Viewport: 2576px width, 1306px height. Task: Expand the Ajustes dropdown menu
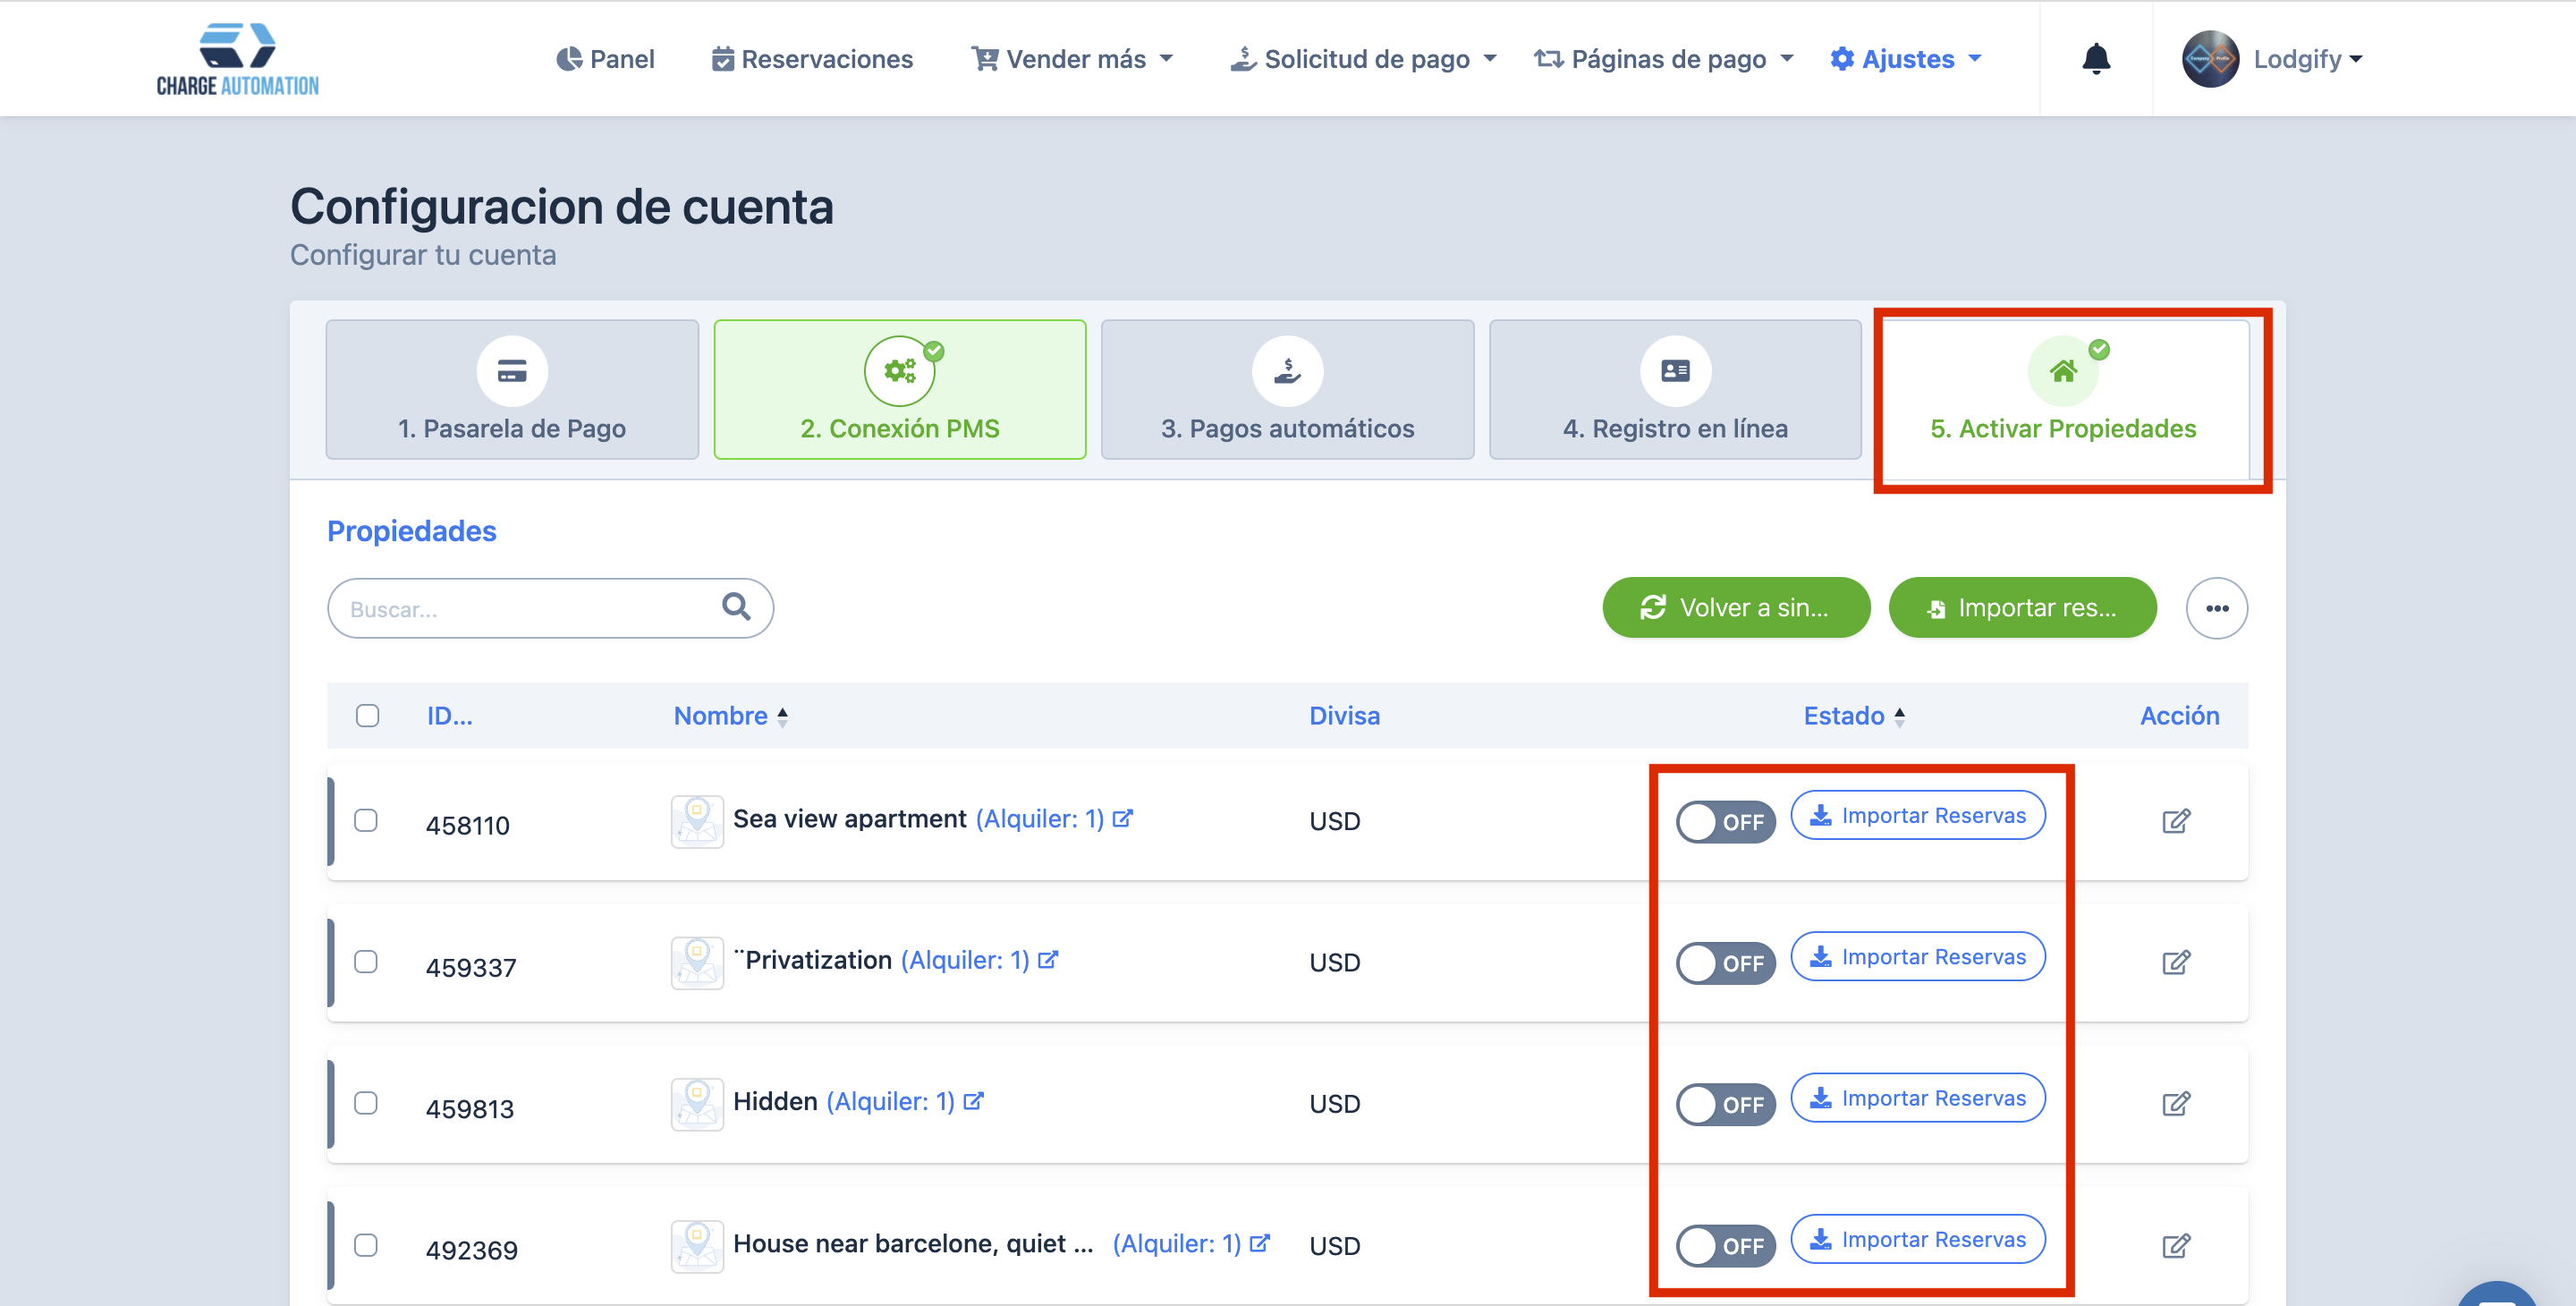point(1906,59)
